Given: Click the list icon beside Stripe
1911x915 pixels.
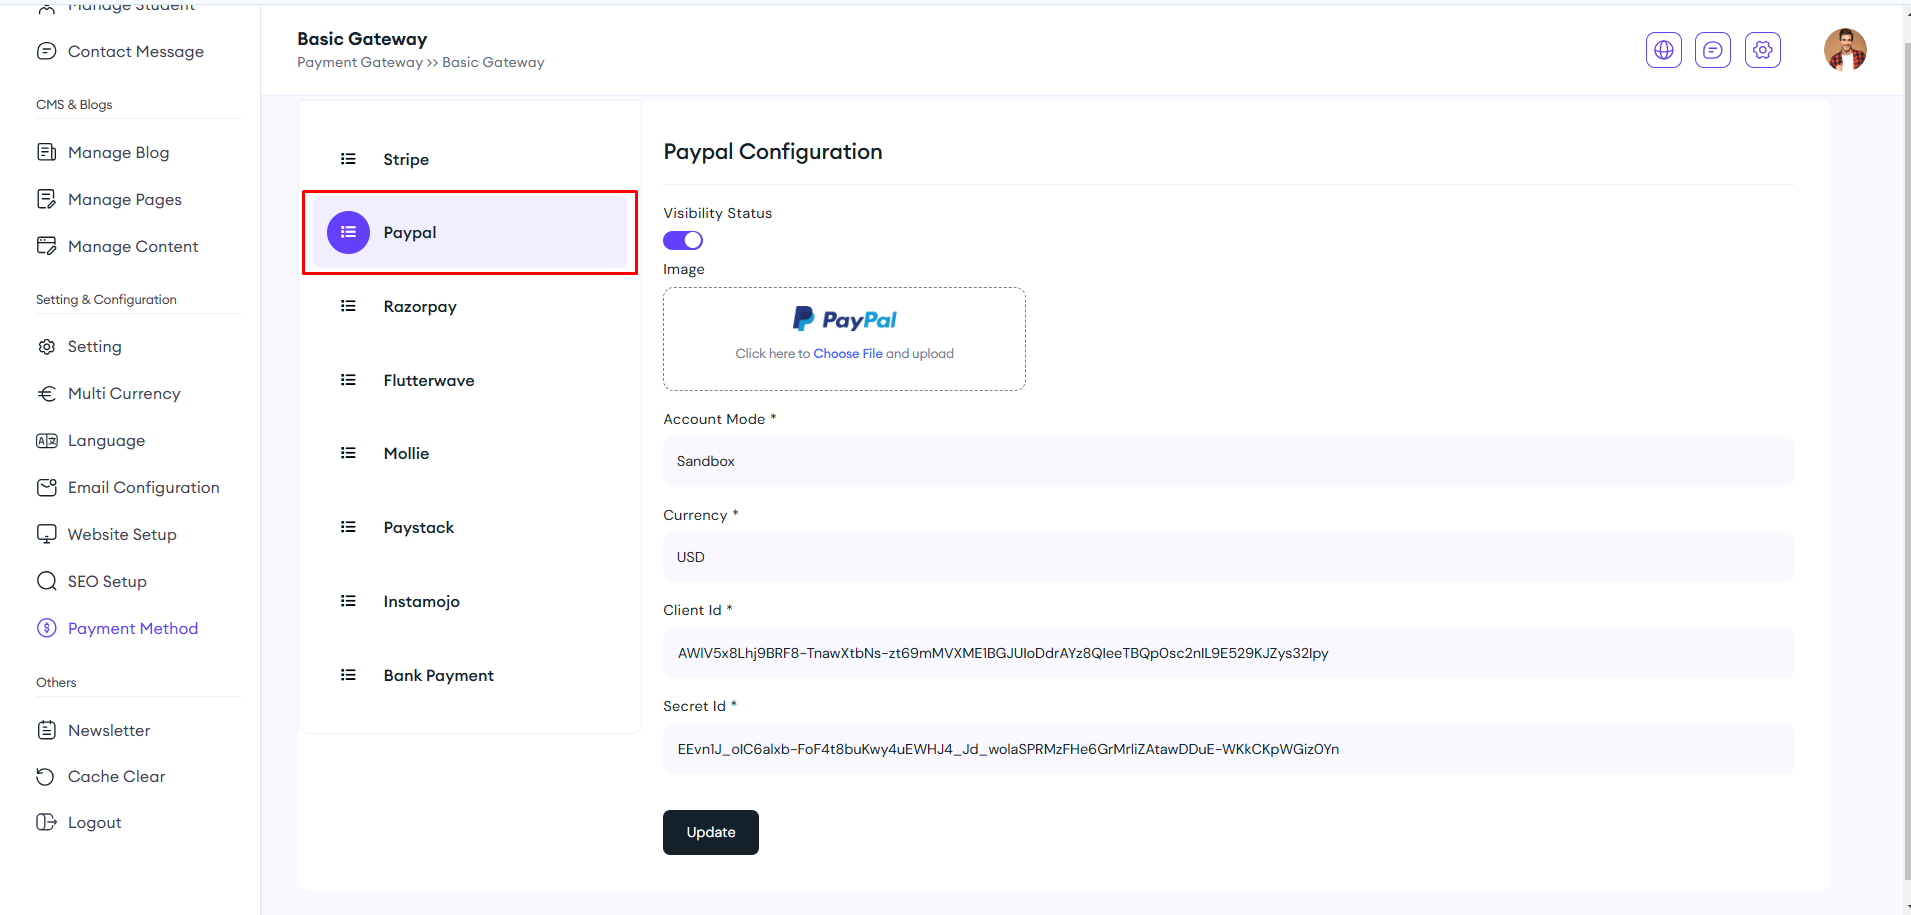Looking at the screenshot, I should pos(348,159).
